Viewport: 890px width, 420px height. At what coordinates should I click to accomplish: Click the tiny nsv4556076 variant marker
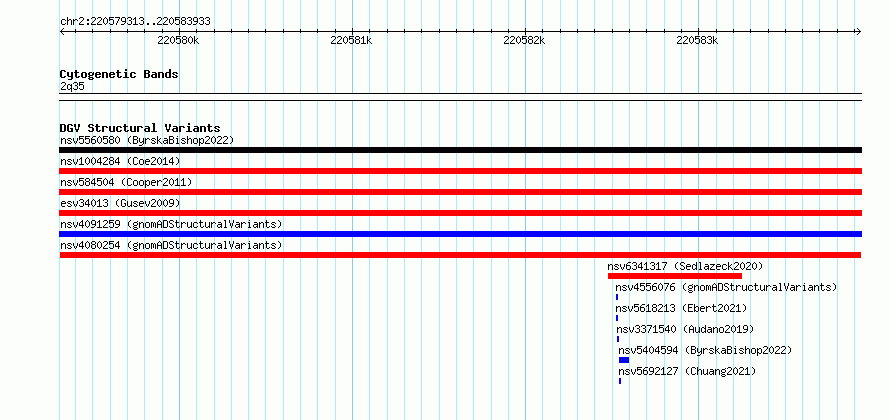[x=617, y=297]
